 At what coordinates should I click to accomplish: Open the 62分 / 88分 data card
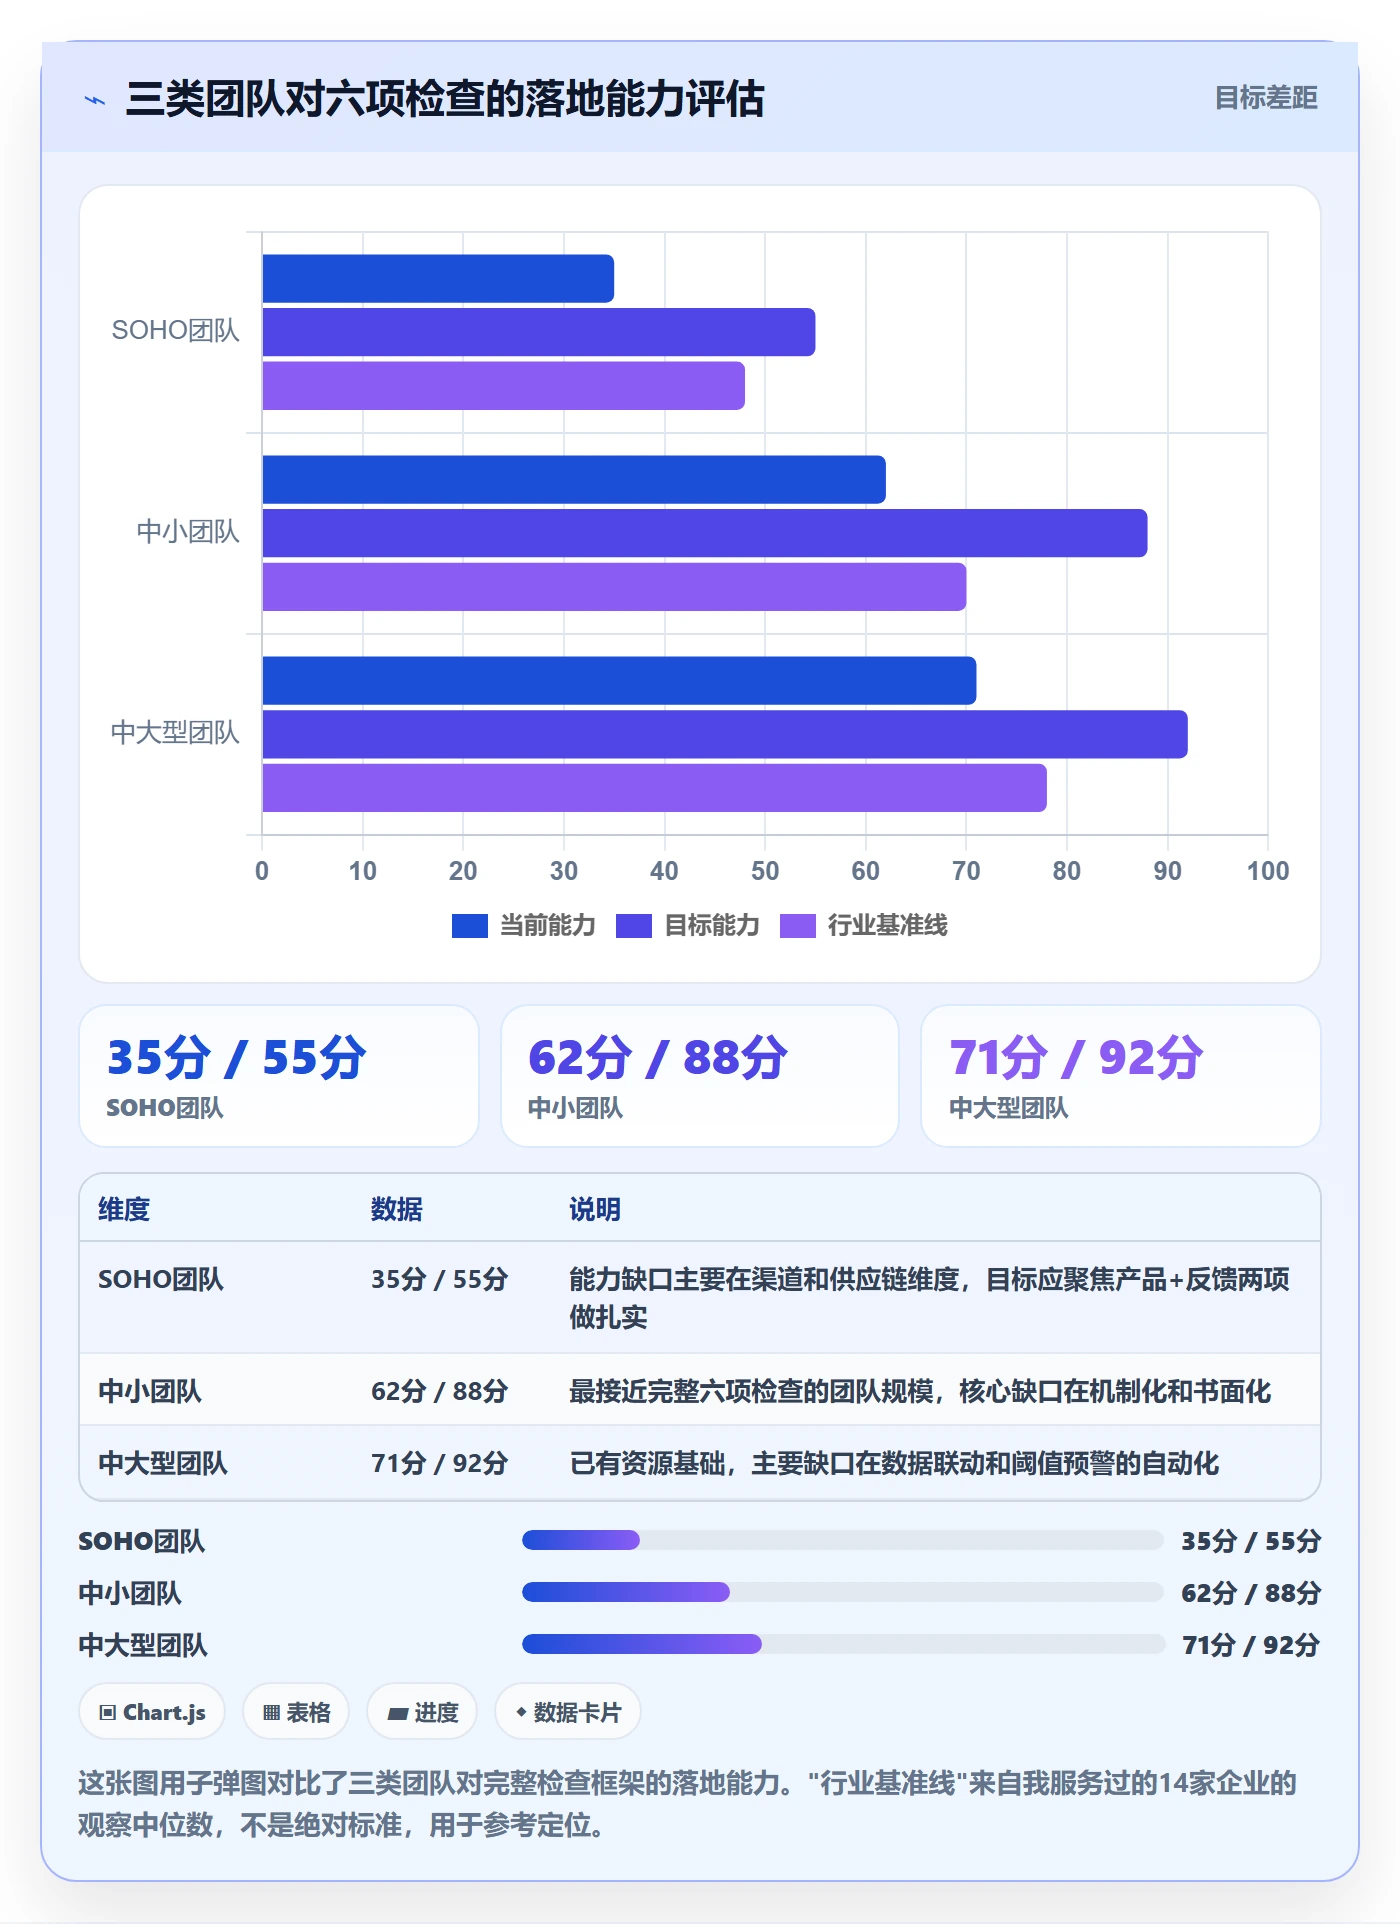tap(700, 1076)
